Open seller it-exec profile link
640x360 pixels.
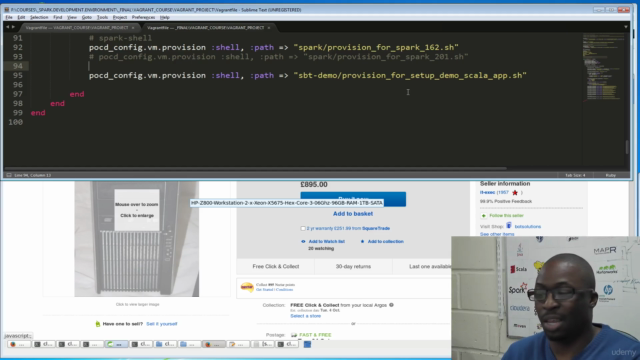[x=487, y=192]
